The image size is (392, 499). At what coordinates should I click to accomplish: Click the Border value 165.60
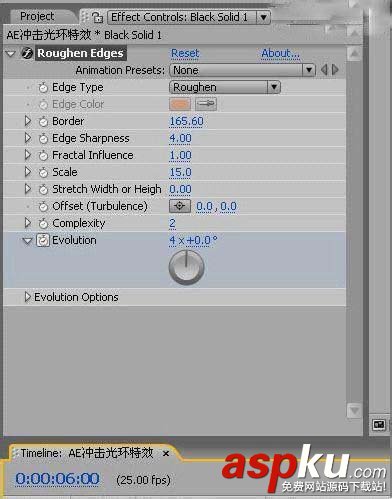[x=186, y=122]
